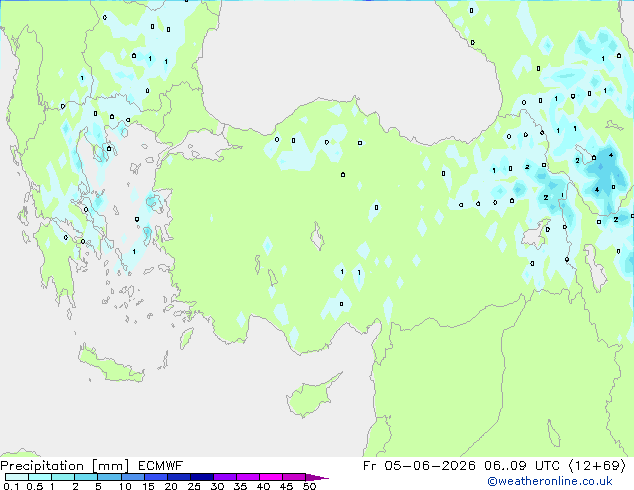Click the '15' legend scale label
634x490 pixels.
148,486
